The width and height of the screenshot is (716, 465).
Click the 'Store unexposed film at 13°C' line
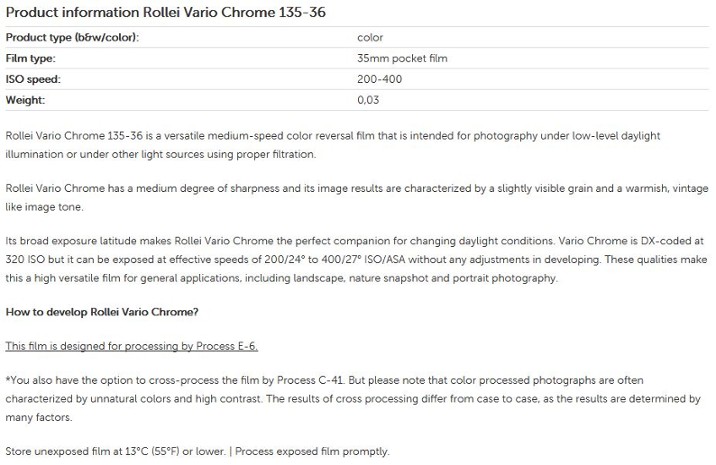[116, 451]
